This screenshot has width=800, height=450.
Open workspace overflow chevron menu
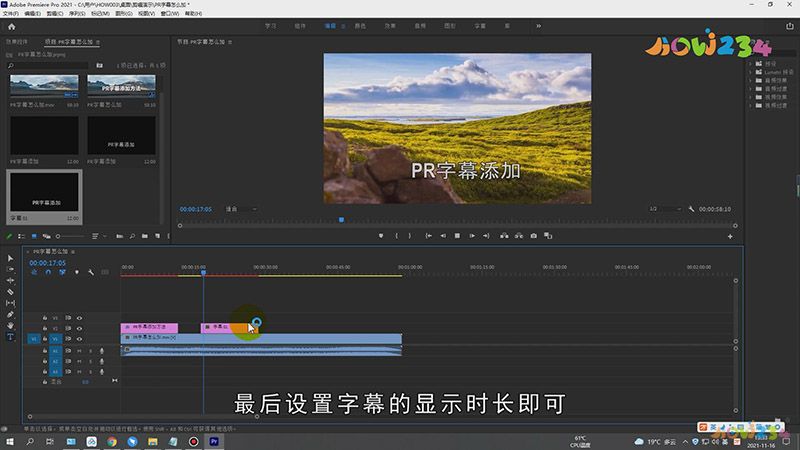coord(538,26)
